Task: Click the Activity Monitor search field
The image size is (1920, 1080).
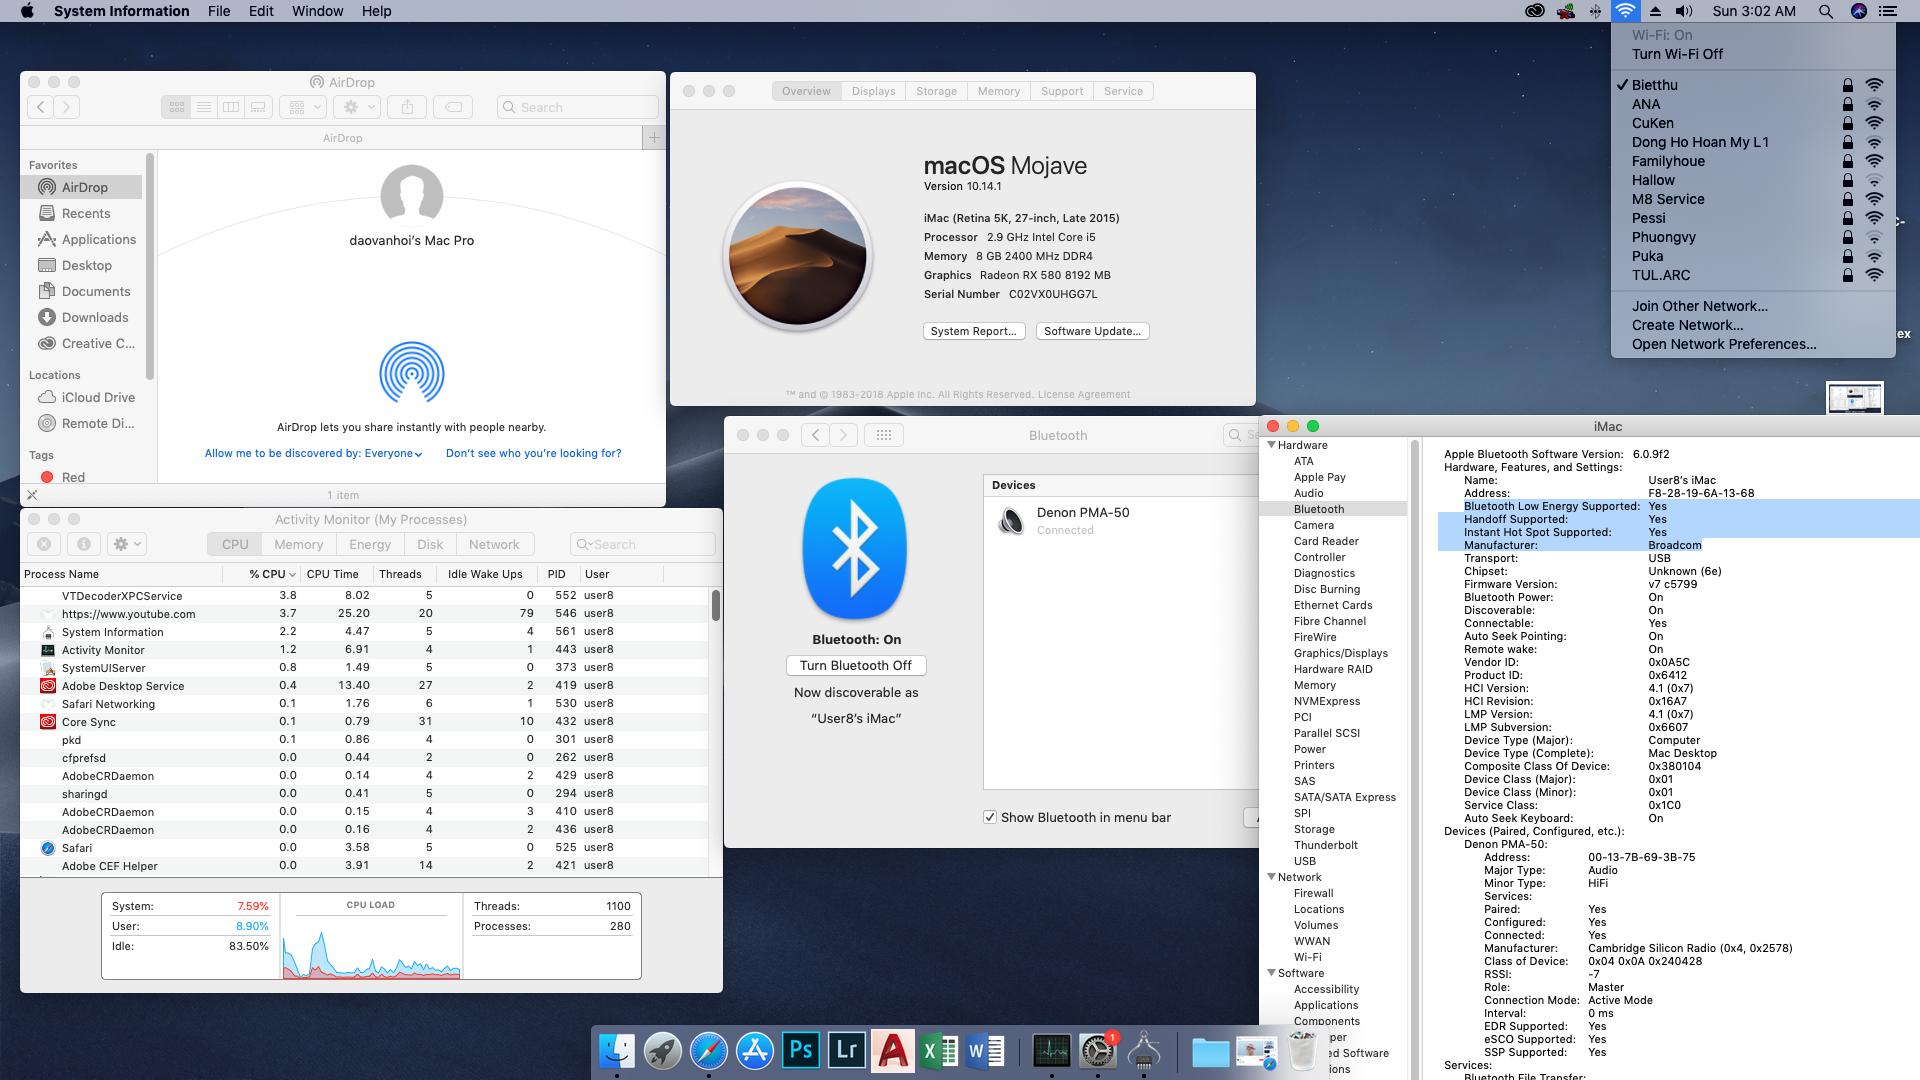Action: click(642, 544)
